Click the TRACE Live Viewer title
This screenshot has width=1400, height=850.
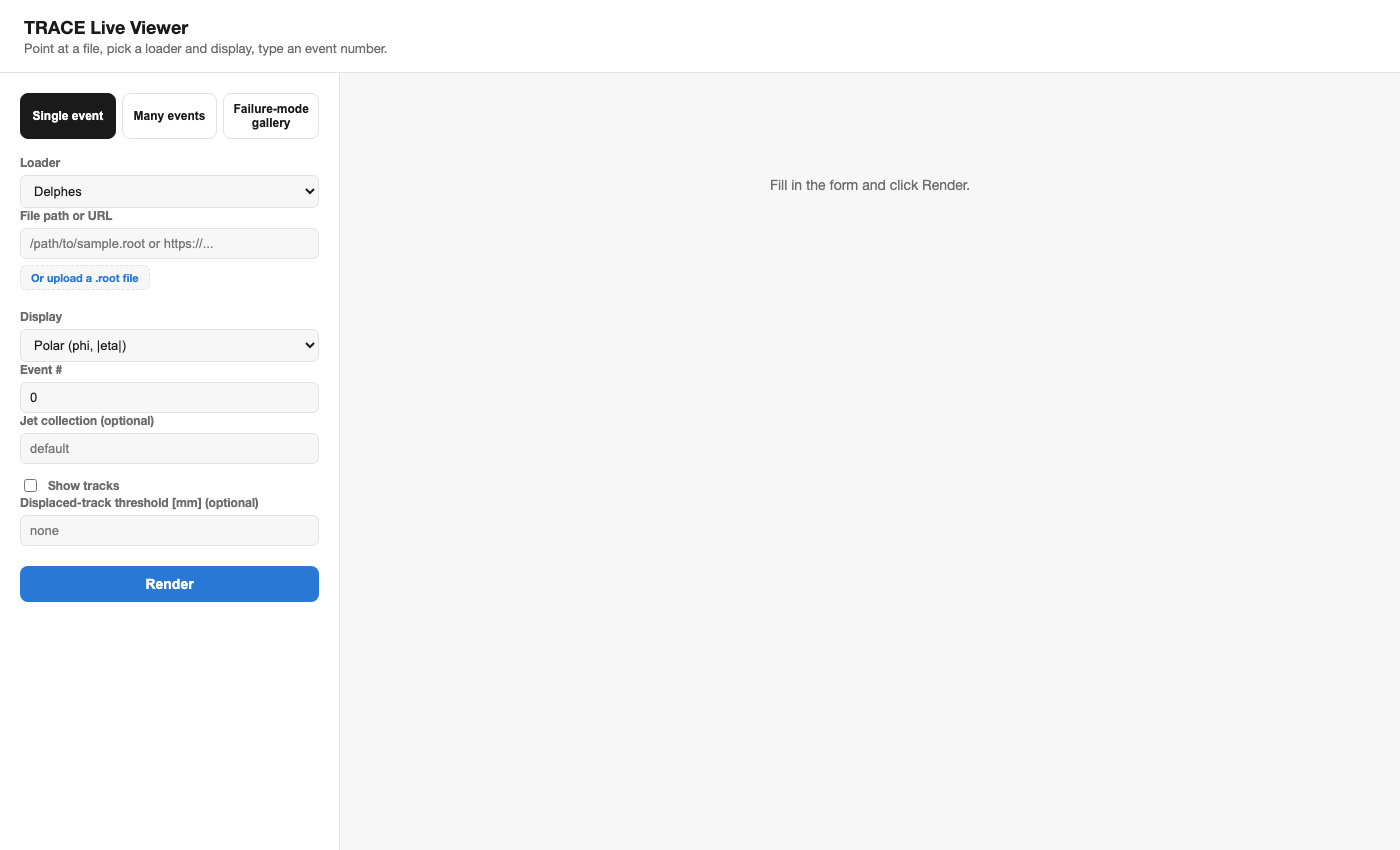click(x=106, y=28)
